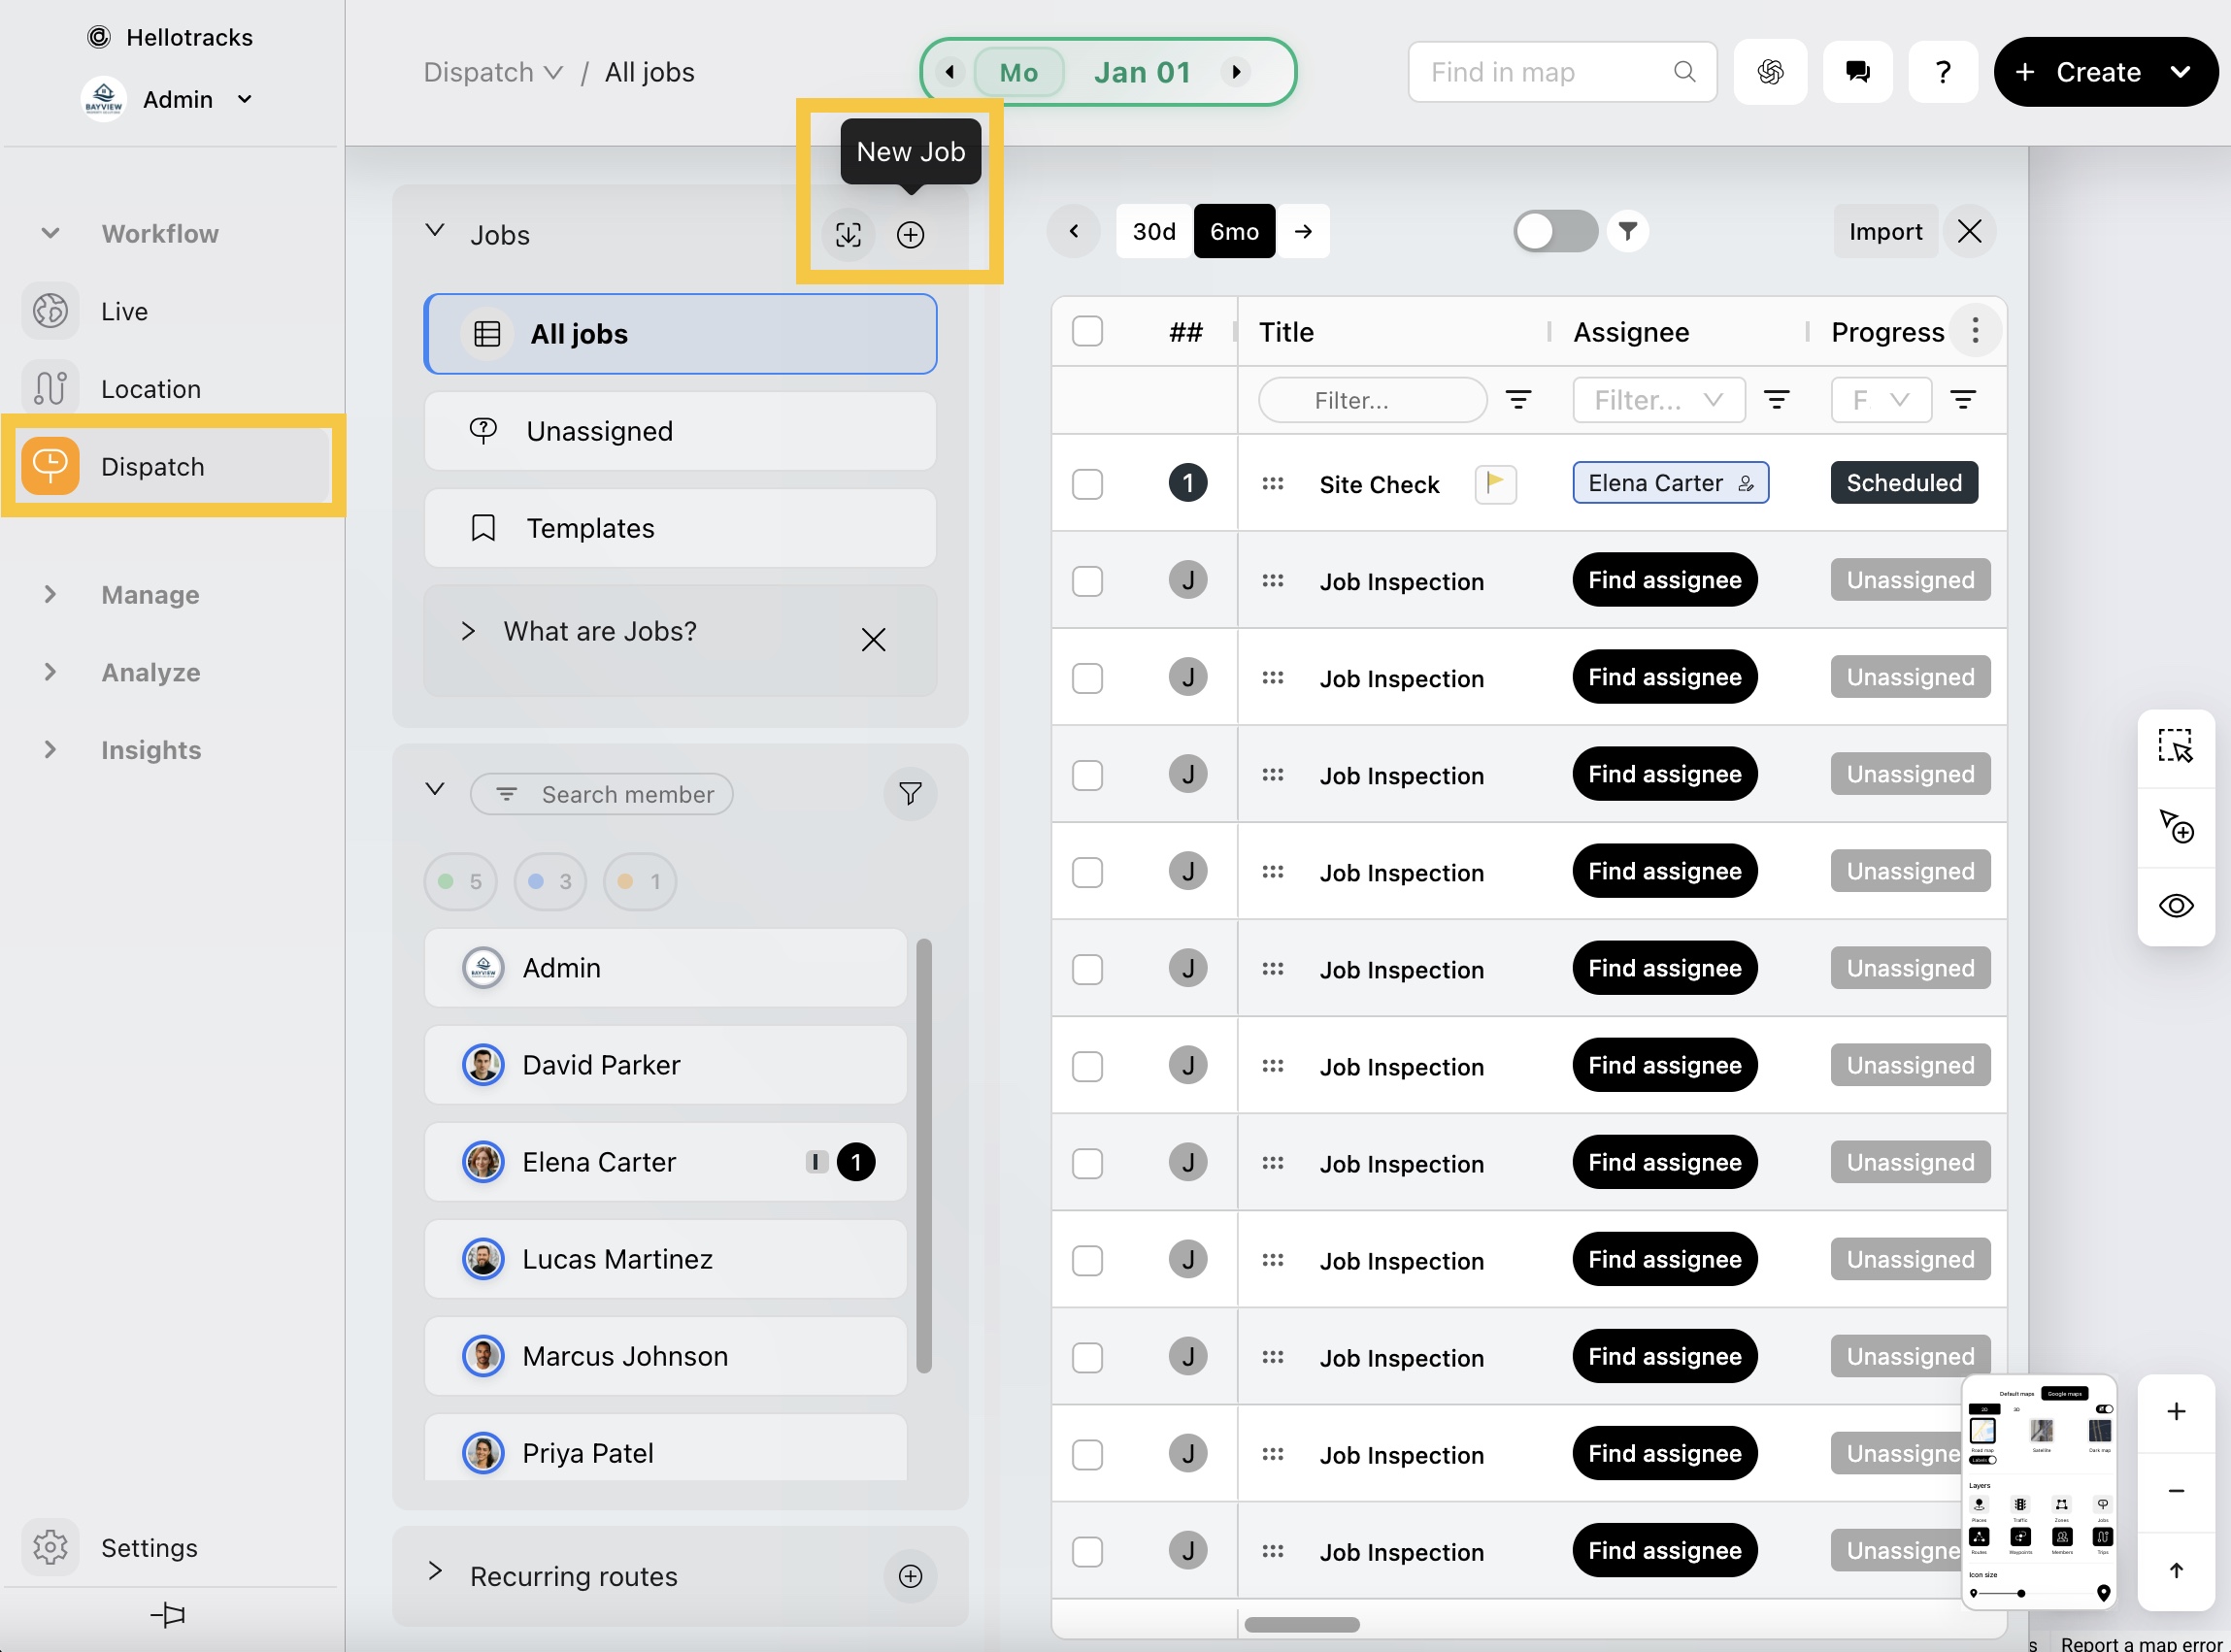
Task: Adjust the icon size slider
Action: [x=2021, y=1593]
